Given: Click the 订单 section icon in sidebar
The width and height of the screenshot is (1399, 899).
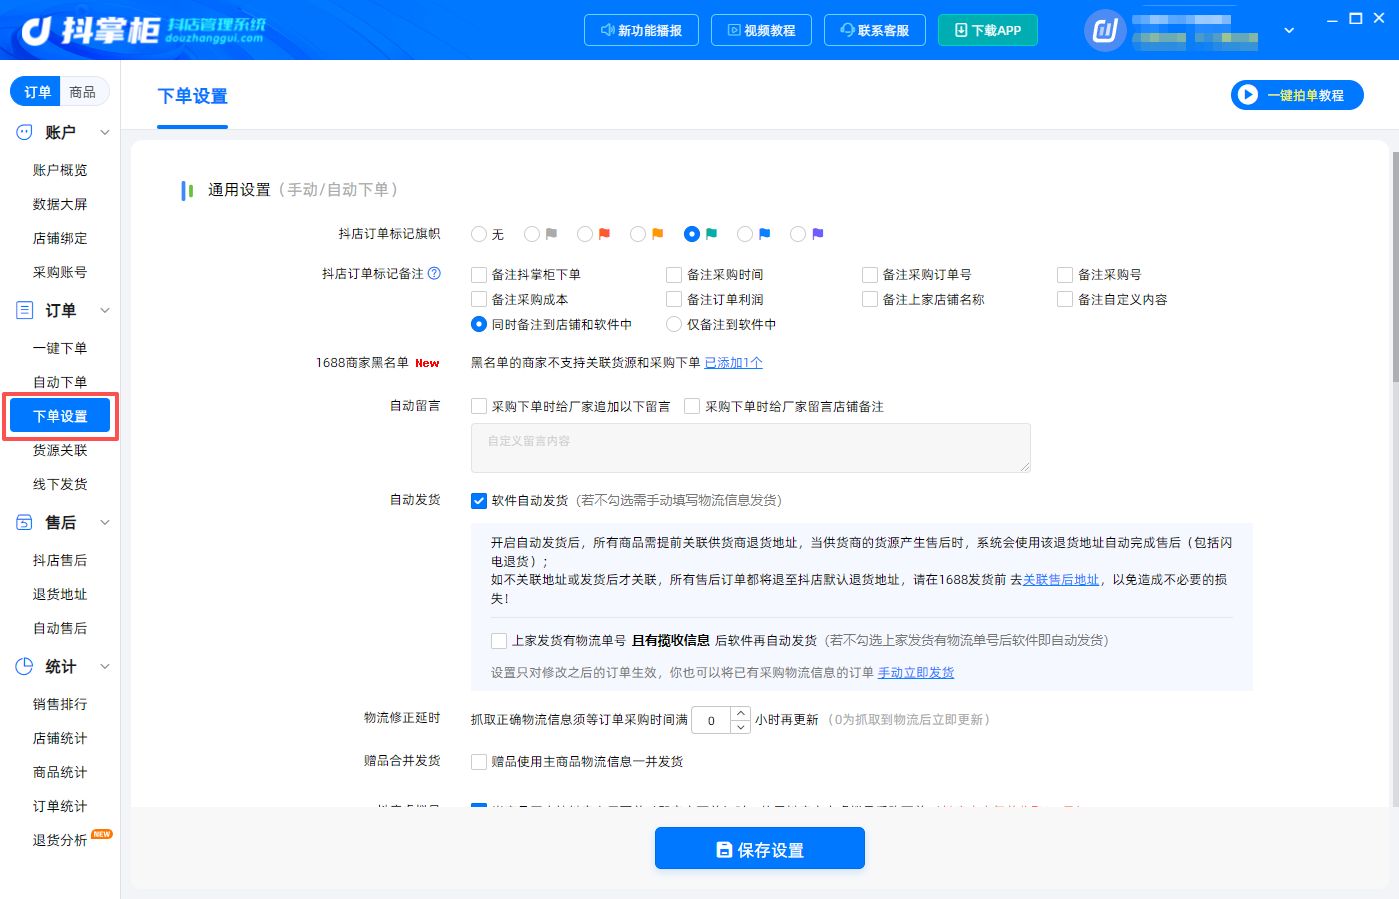Looking at the screenshot, I should click(x=24, y=310).
